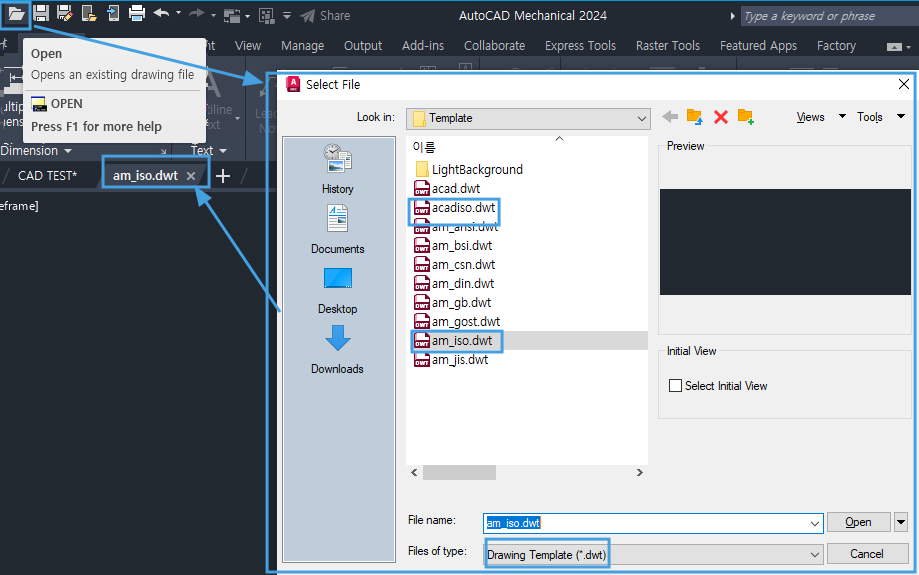The height and width of the screenshot is (575, 919).
Task: Click the Up one level folder icon
Action: click(x=695, y=117)
